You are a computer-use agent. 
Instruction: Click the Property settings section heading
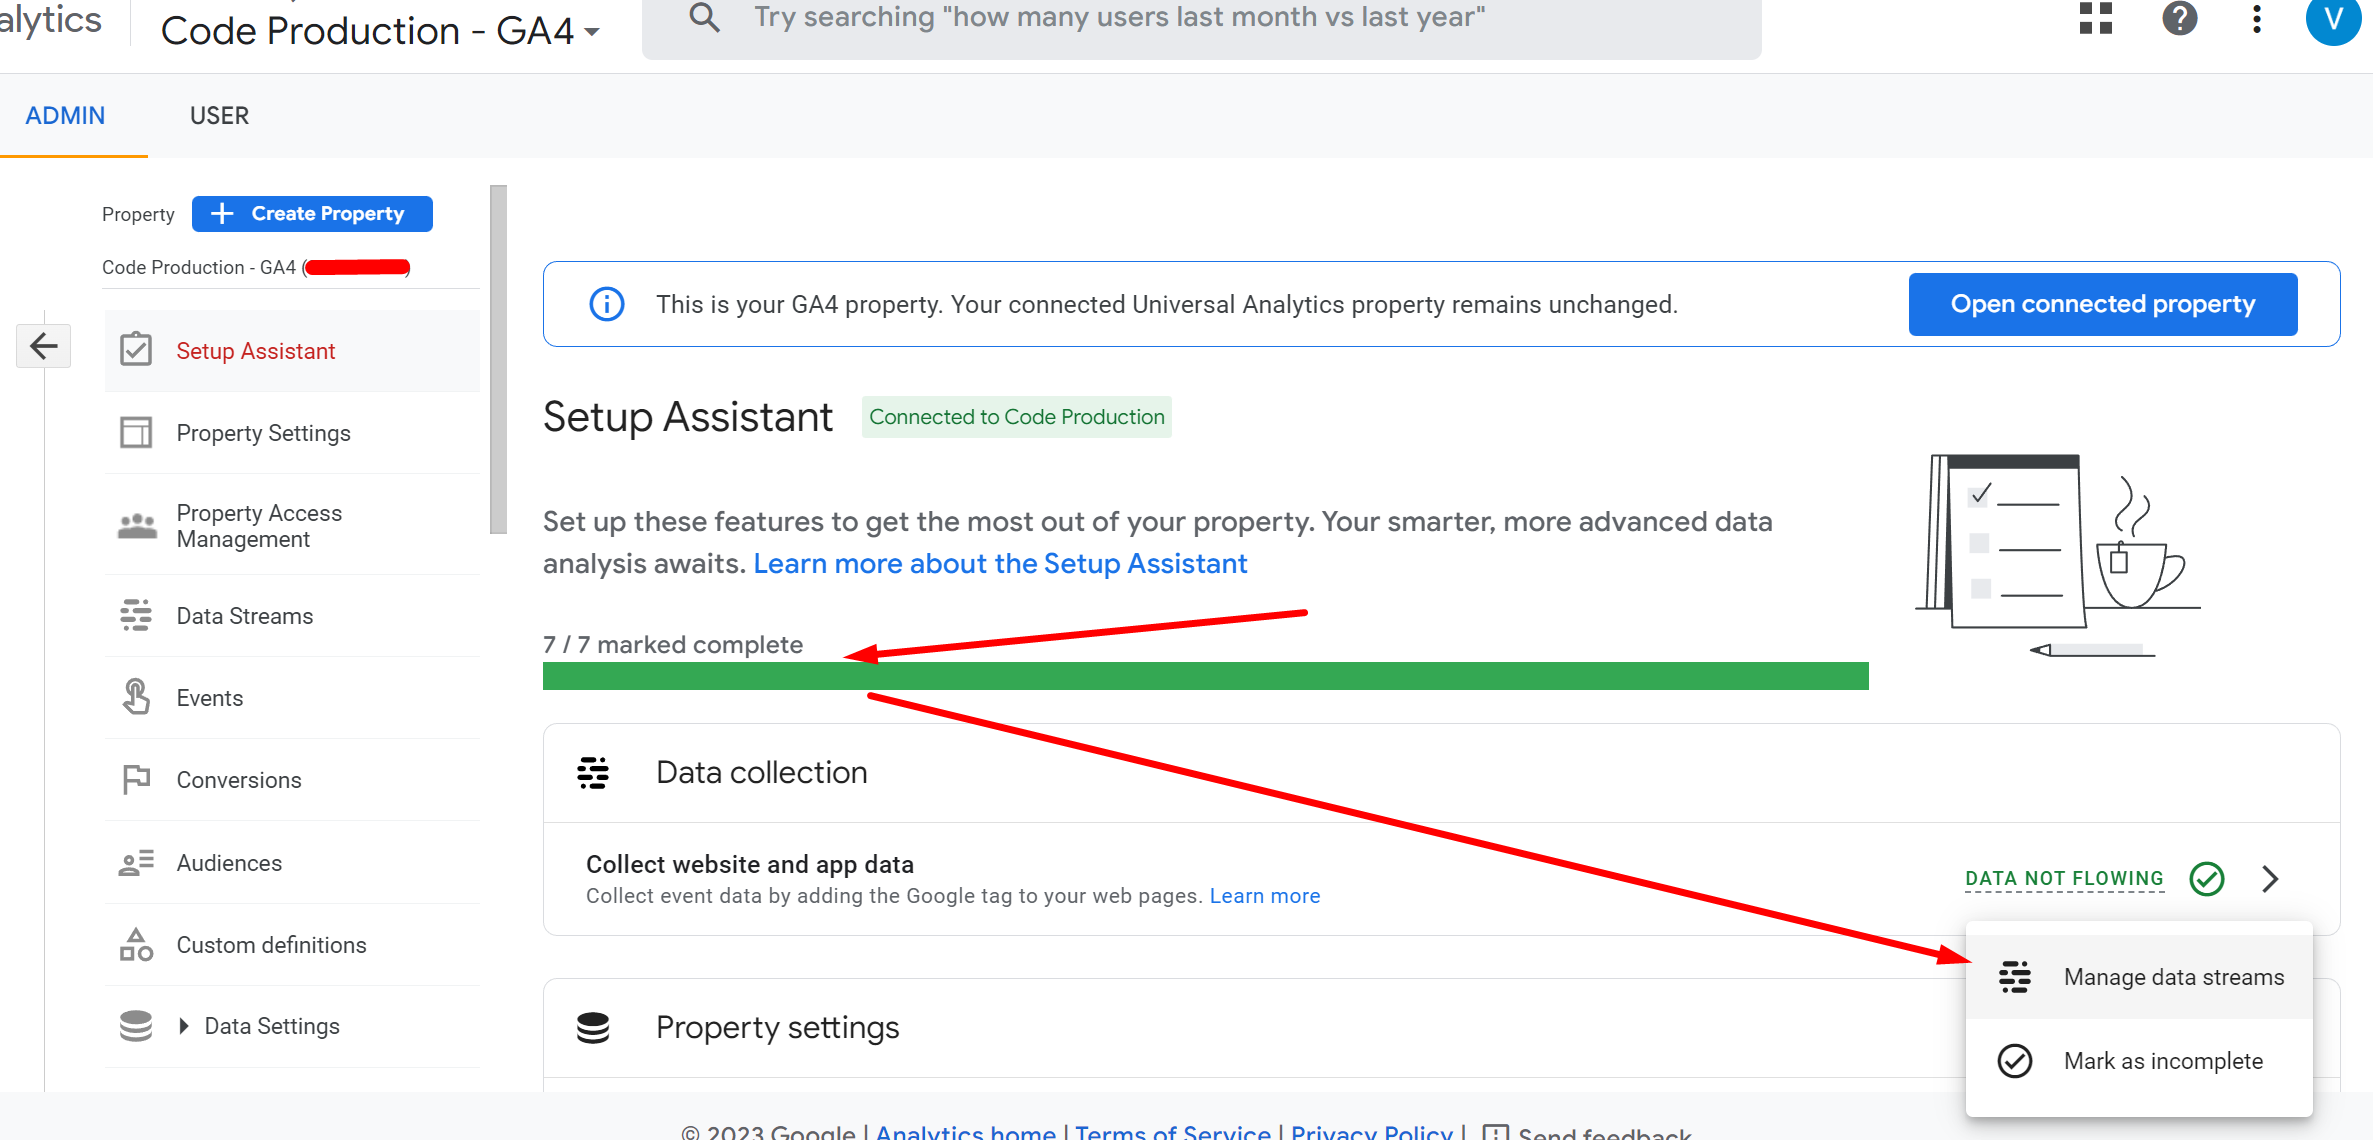pyautogui.click(x=778, y=1028)
